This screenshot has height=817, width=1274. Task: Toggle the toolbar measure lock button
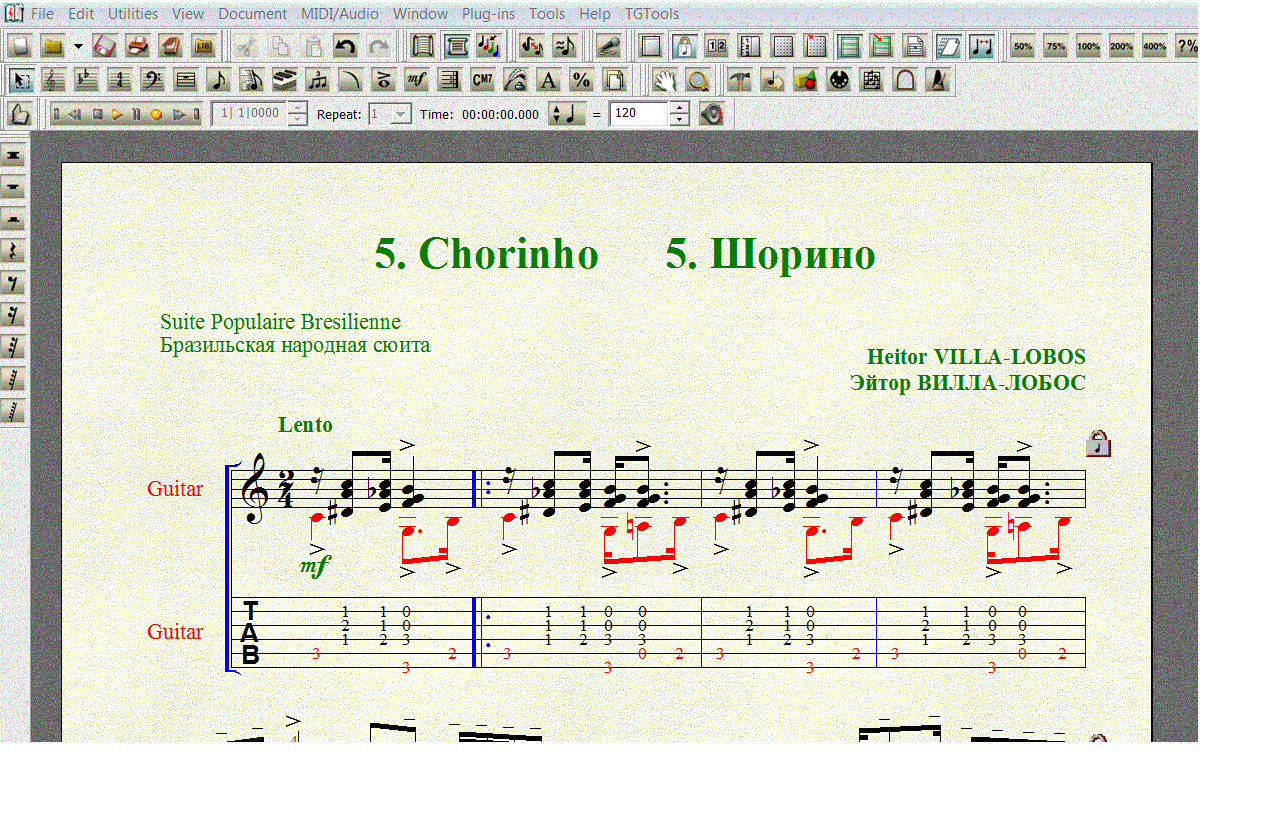[x=684, y=46]
